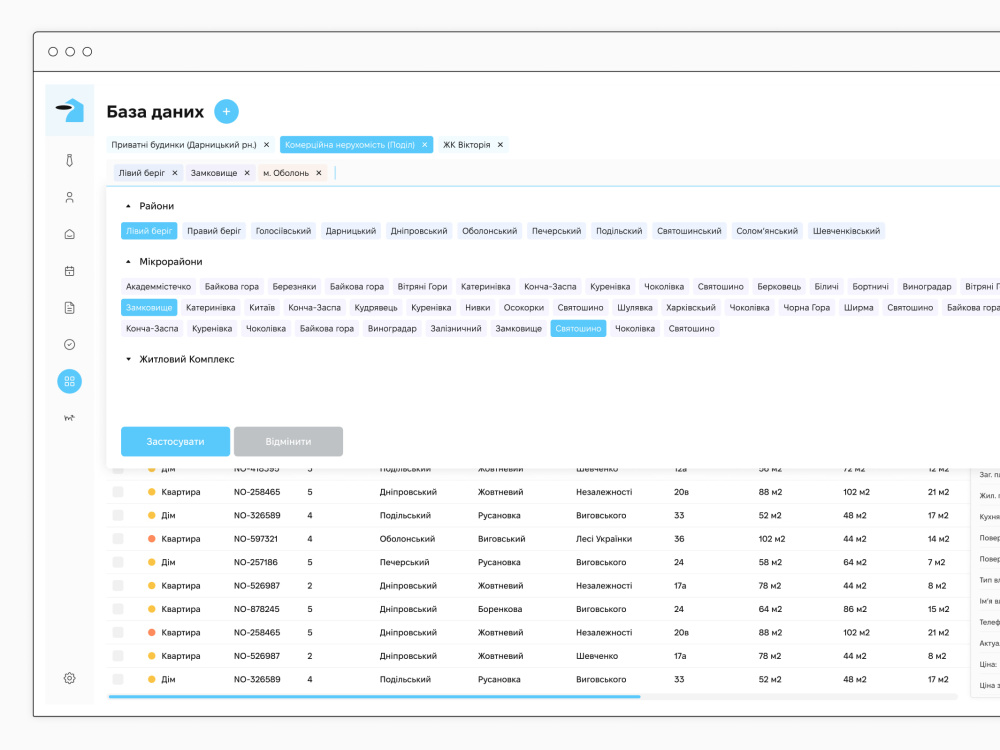Select the Шулявка microdistrict chip
Image resolution: width=1000 pixels, height=750 pixels.
point(635,307)
